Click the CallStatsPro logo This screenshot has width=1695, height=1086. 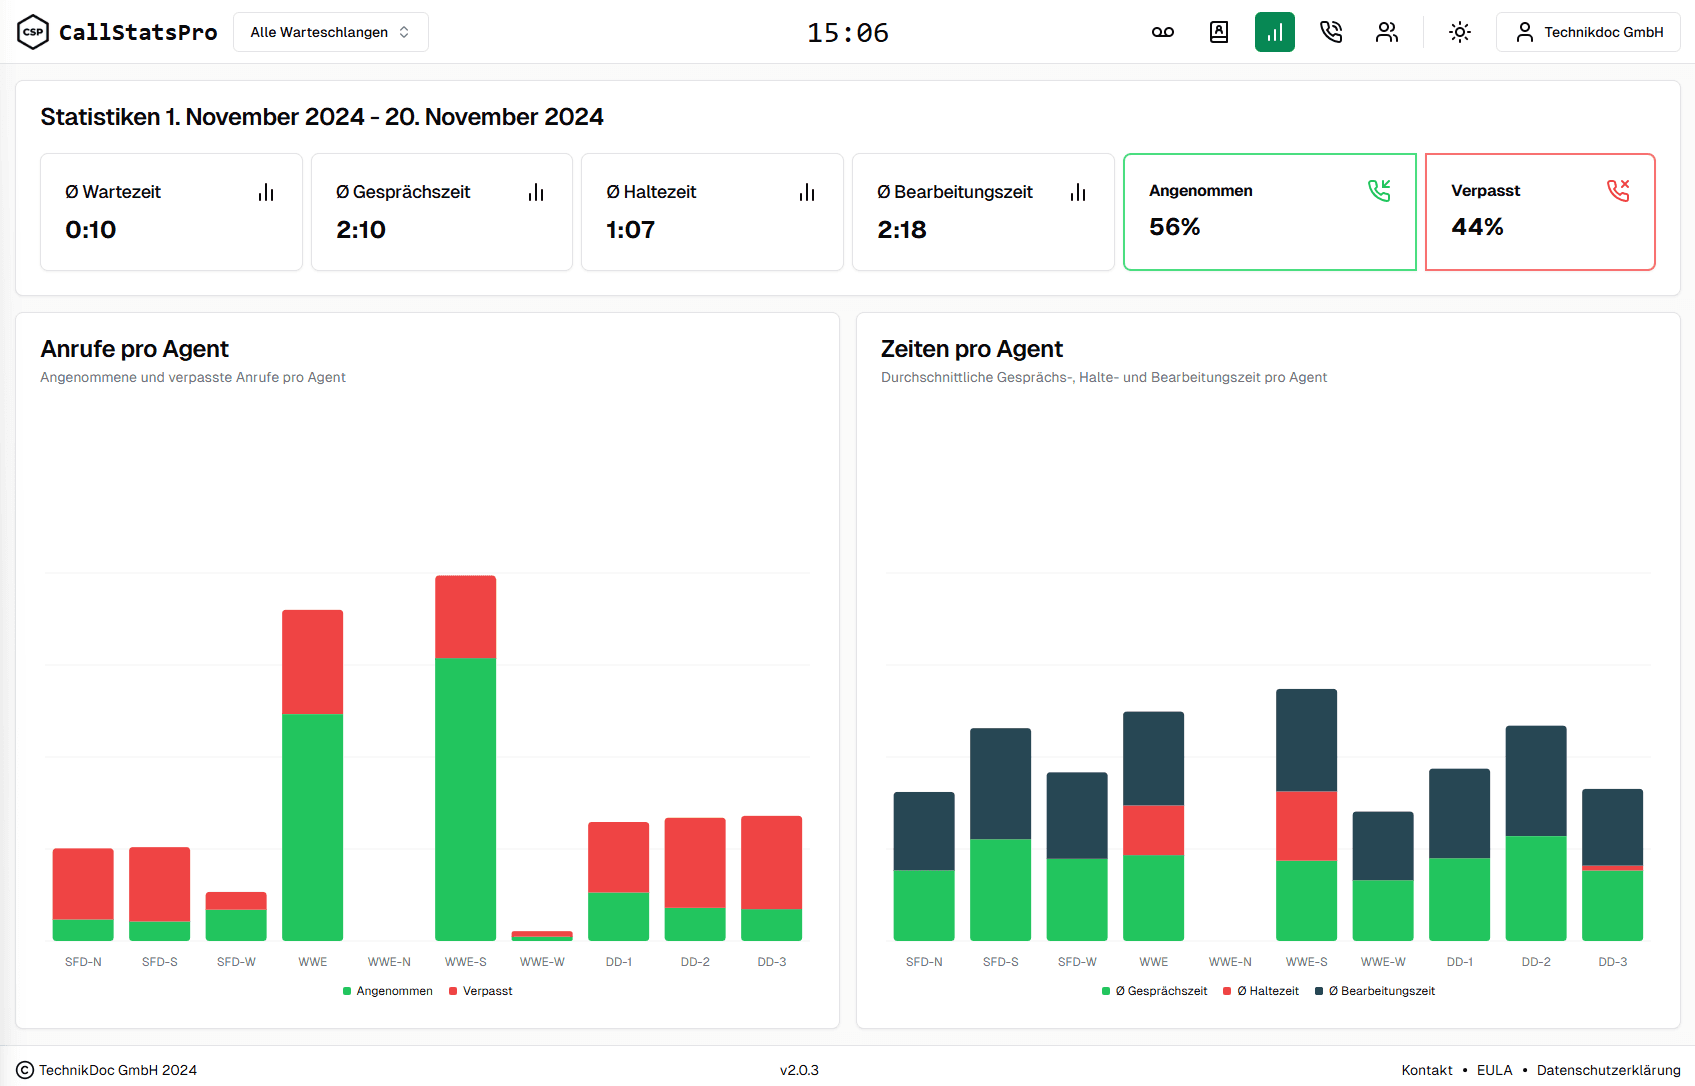[118, 32]
